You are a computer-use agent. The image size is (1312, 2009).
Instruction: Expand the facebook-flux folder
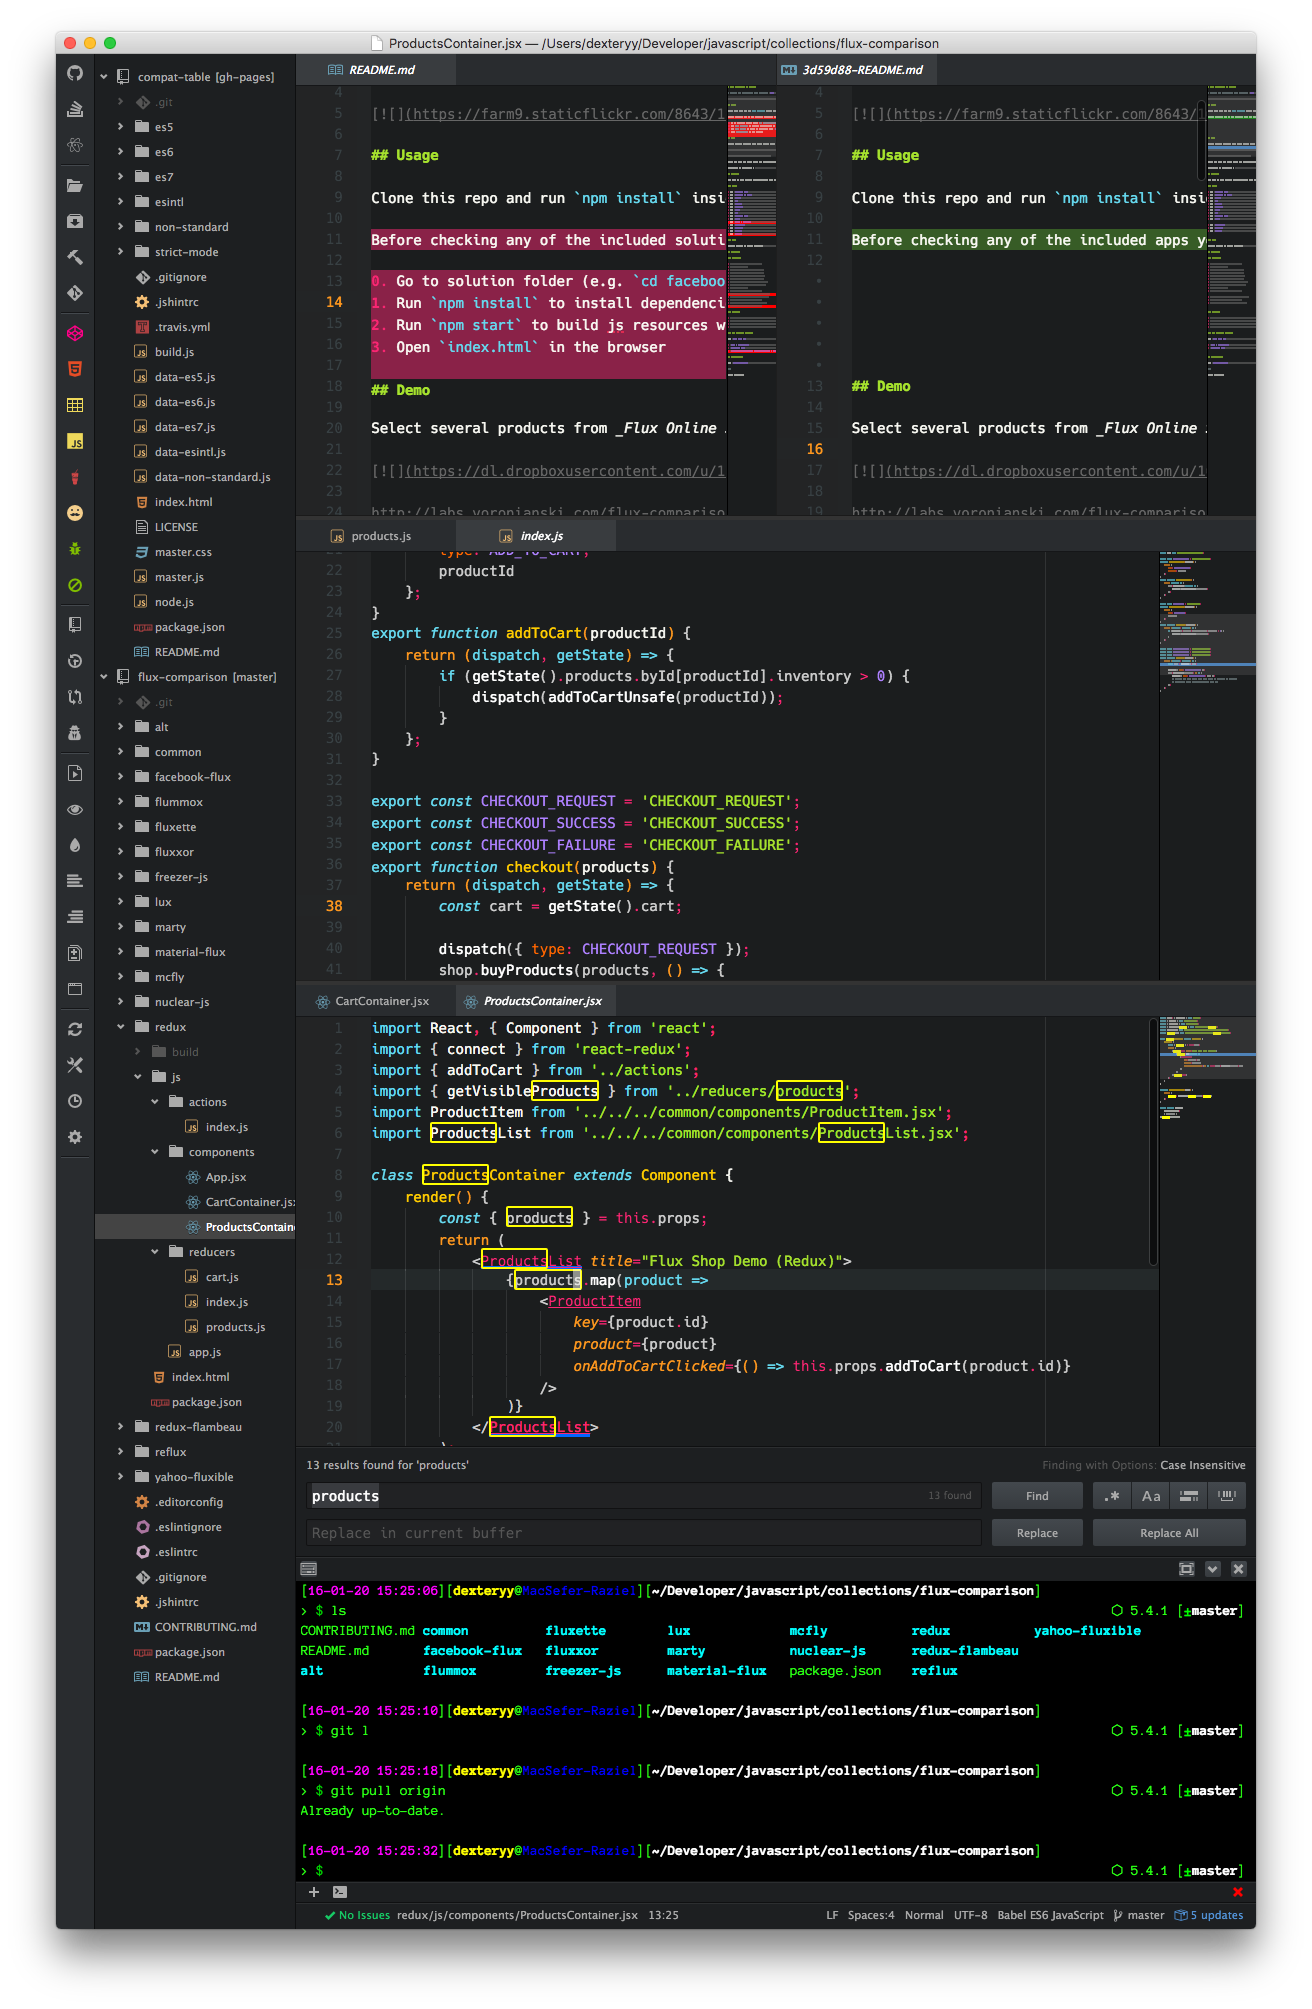tap(120, 777)
